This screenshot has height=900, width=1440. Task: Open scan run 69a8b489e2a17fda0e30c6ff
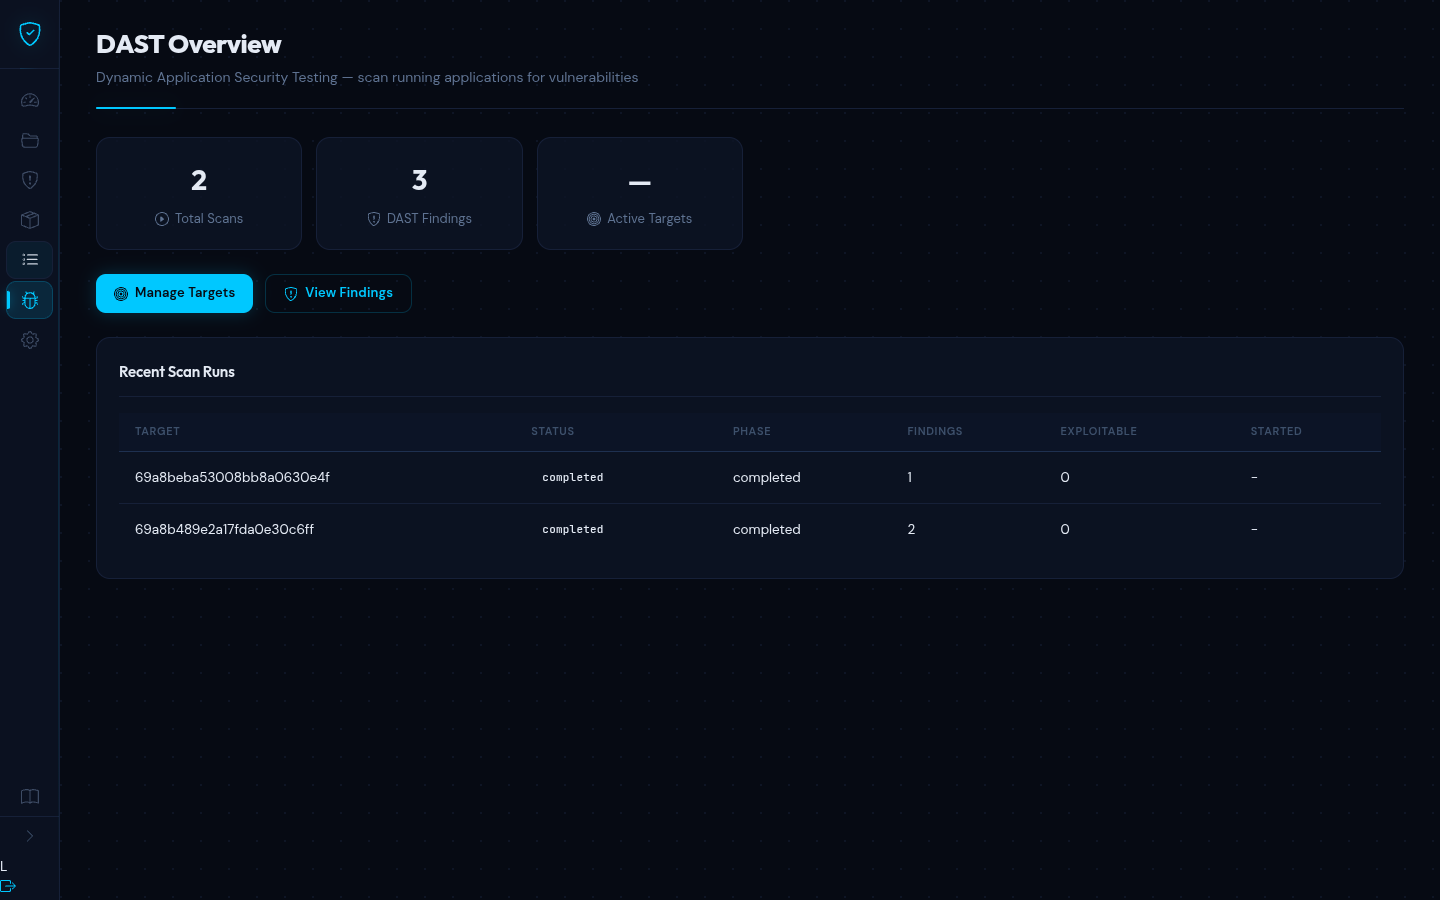(224, 530)
